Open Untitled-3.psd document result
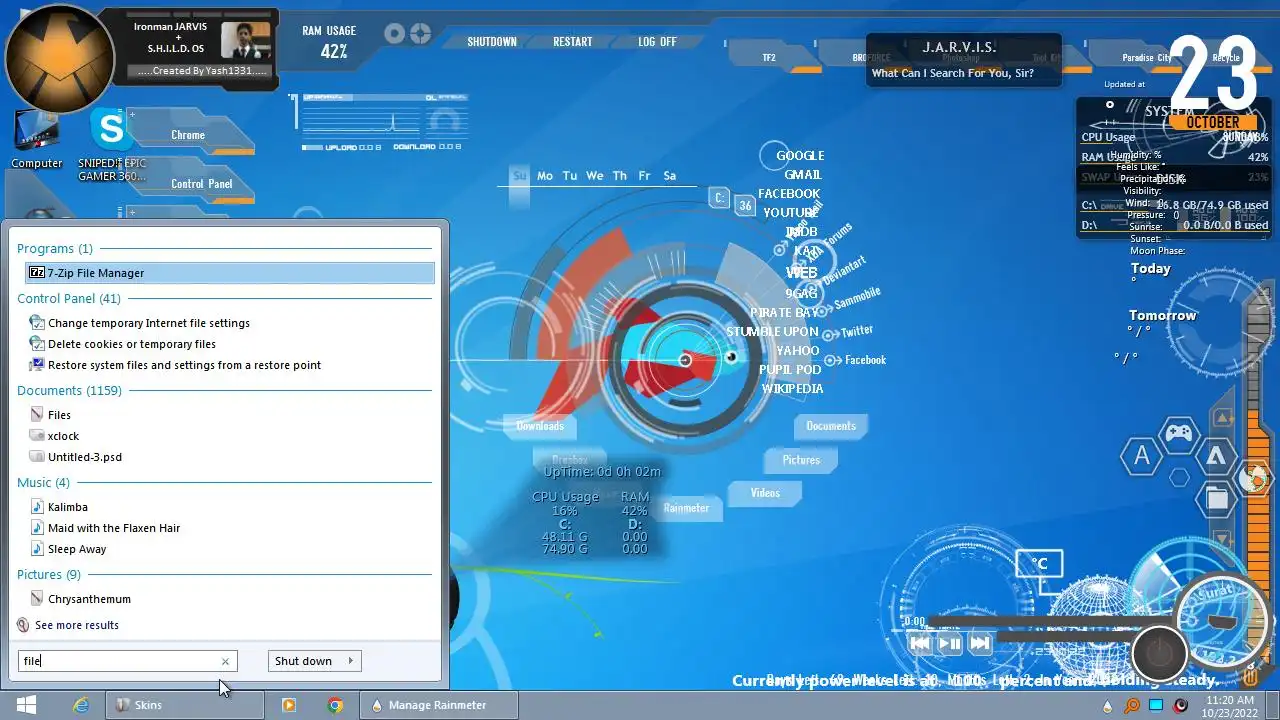The height and width of the screenshot is (720, 1280). coord(76,457)
